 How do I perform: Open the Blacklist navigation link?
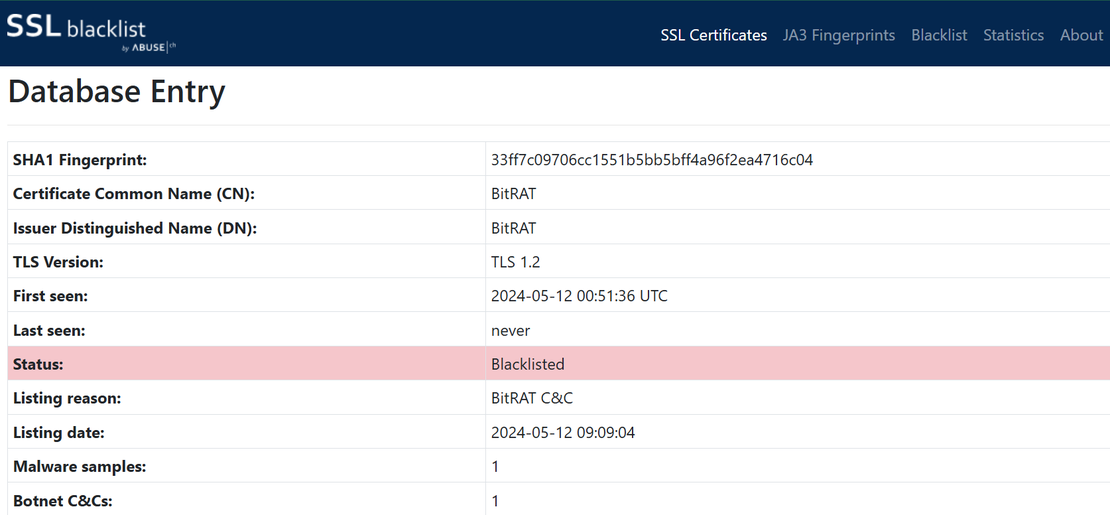[939, 35]
